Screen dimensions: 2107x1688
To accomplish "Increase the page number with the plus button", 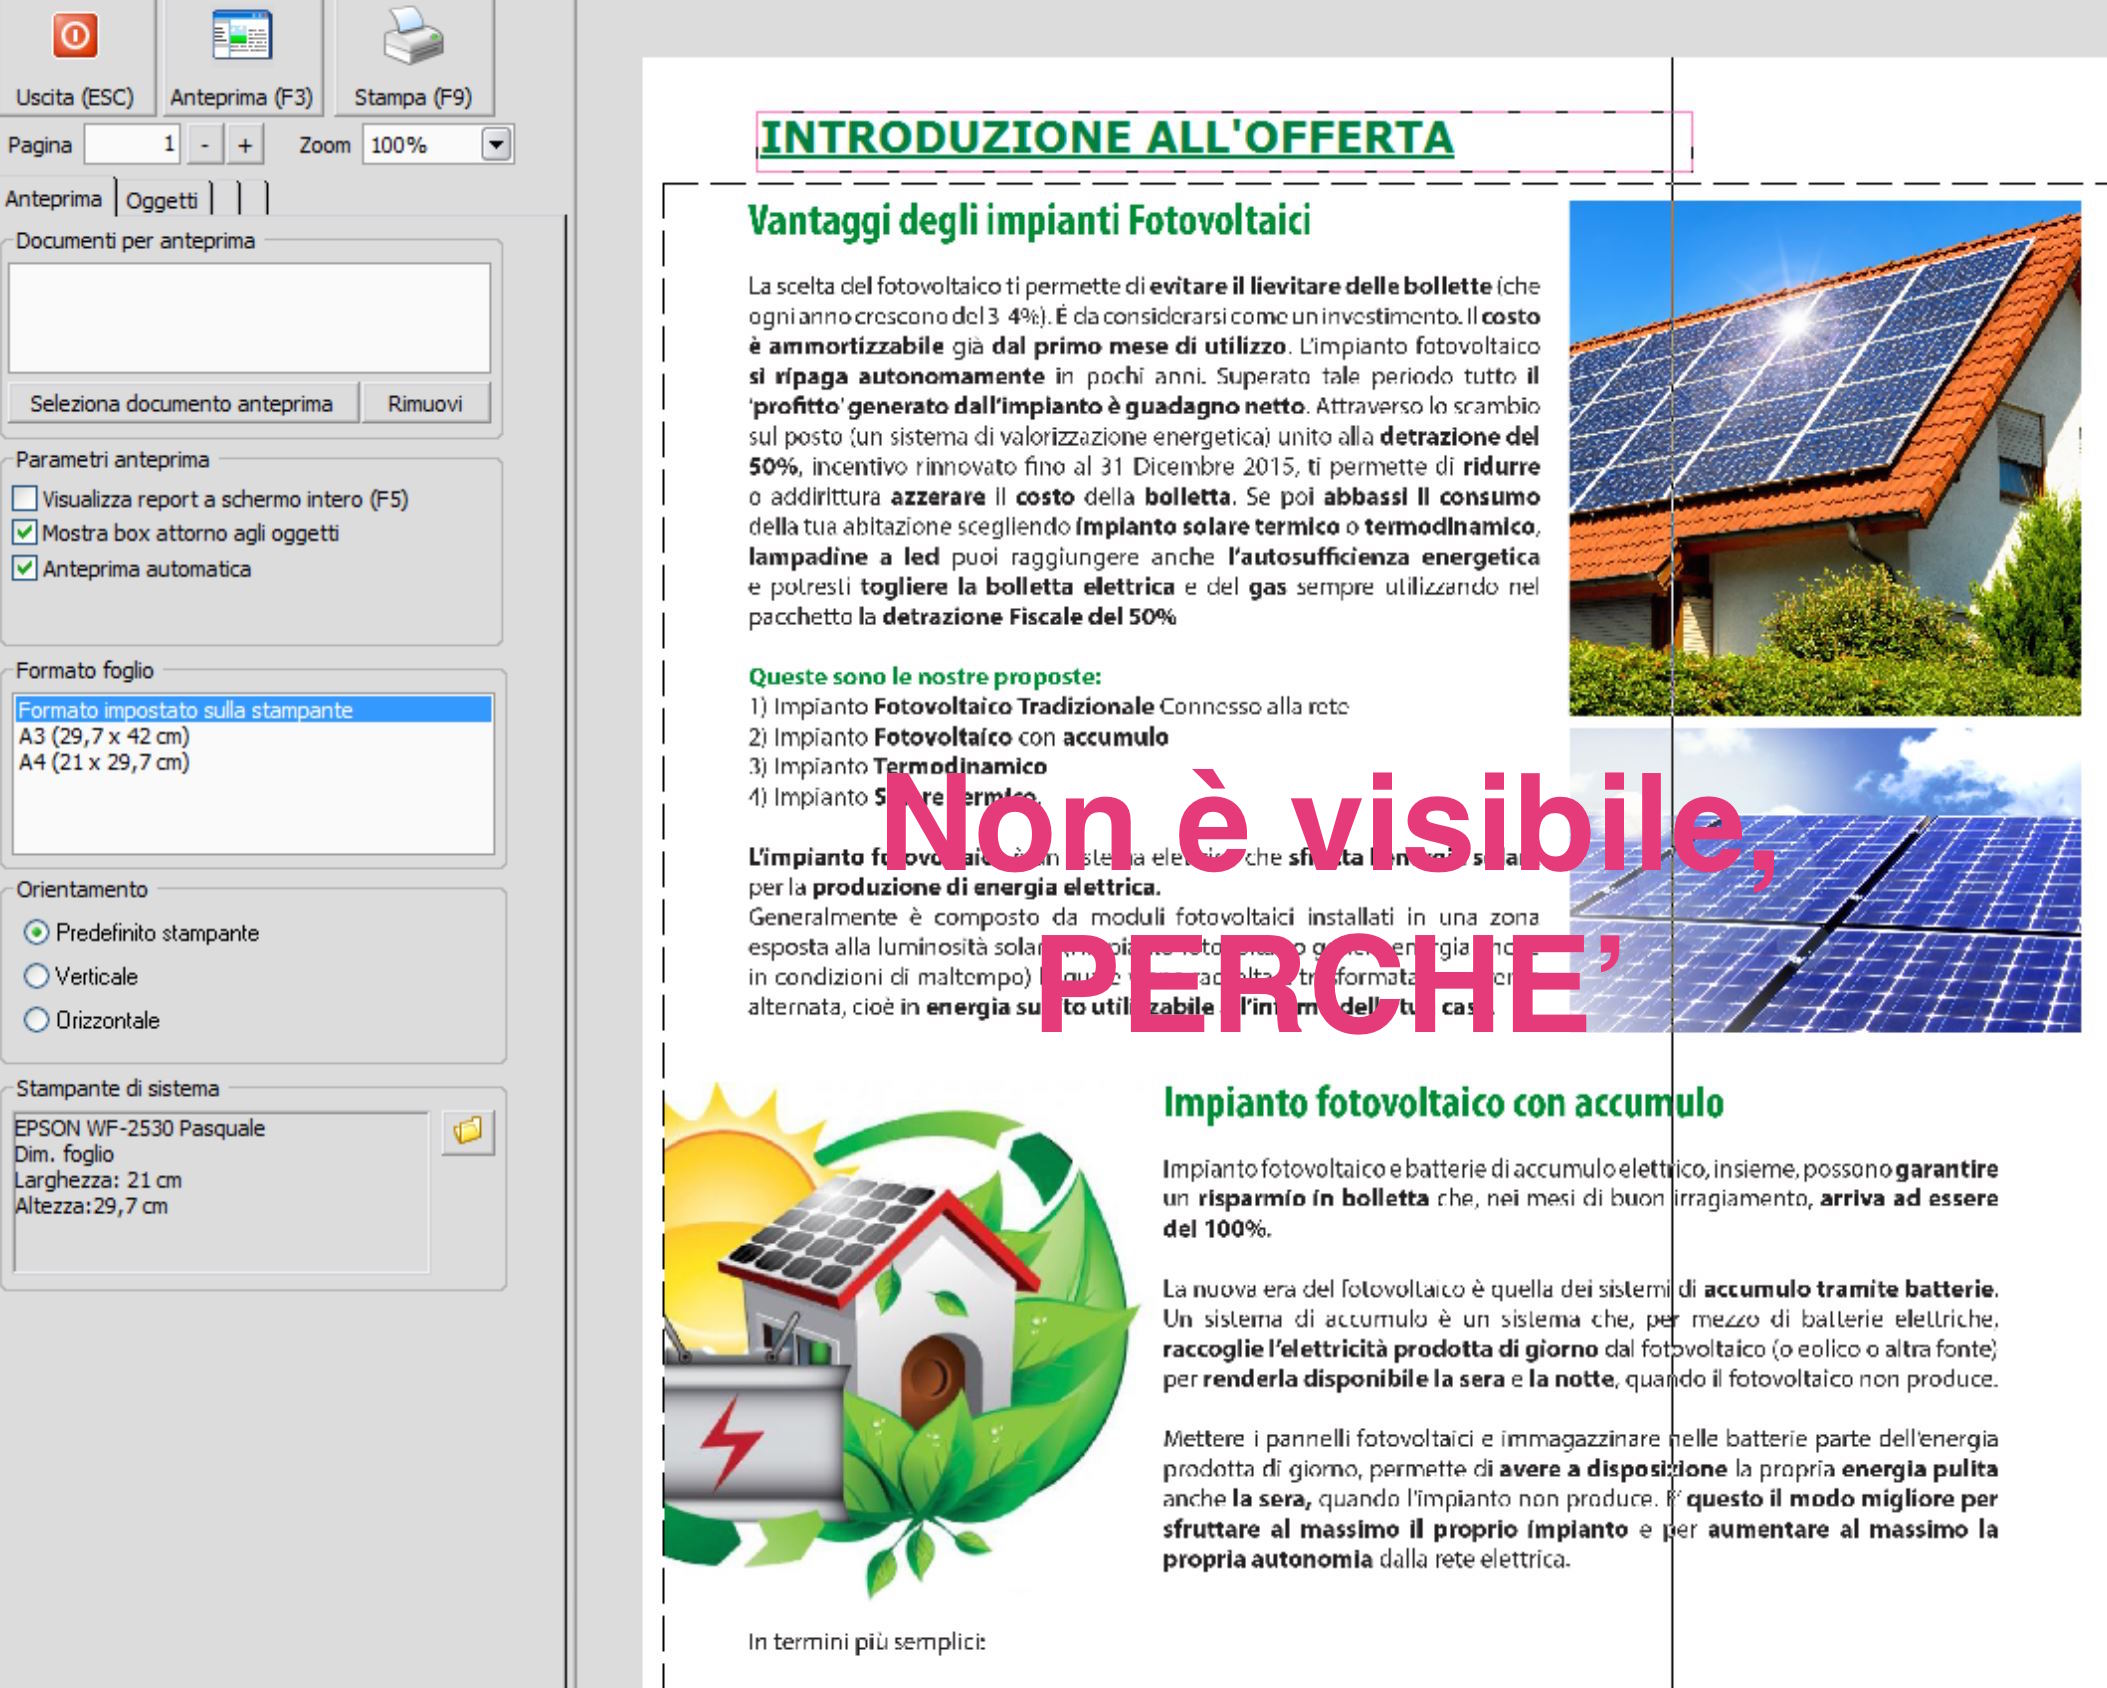I will (245, 145).
